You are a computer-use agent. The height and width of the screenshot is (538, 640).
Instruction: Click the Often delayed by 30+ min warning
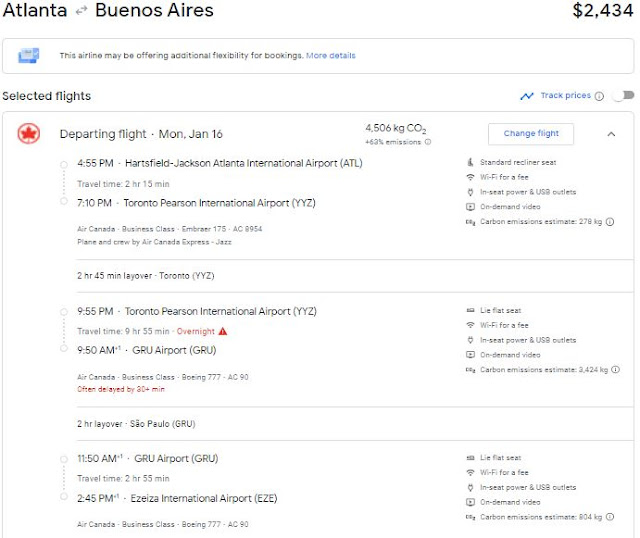tap(121, 389)
